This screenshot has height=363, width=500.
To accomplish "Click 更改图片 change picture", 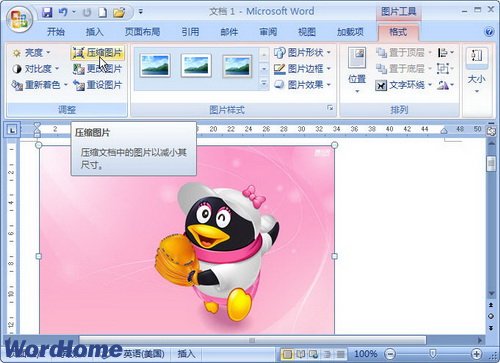I will coord(98,69).
